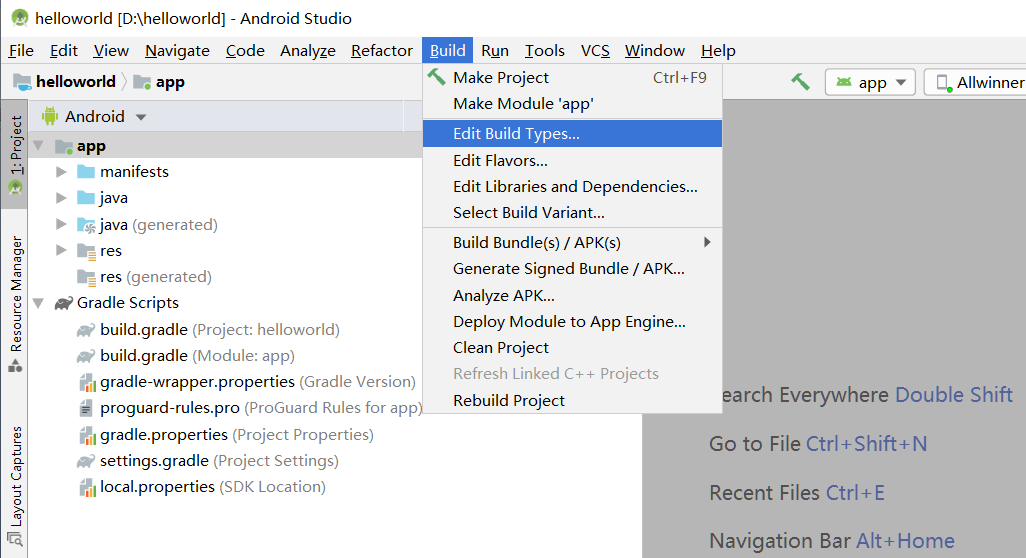The height and width of the screenshot is (558, 1026).
Task: Select the manifests folder icon
Action: (x=86, y=171)
